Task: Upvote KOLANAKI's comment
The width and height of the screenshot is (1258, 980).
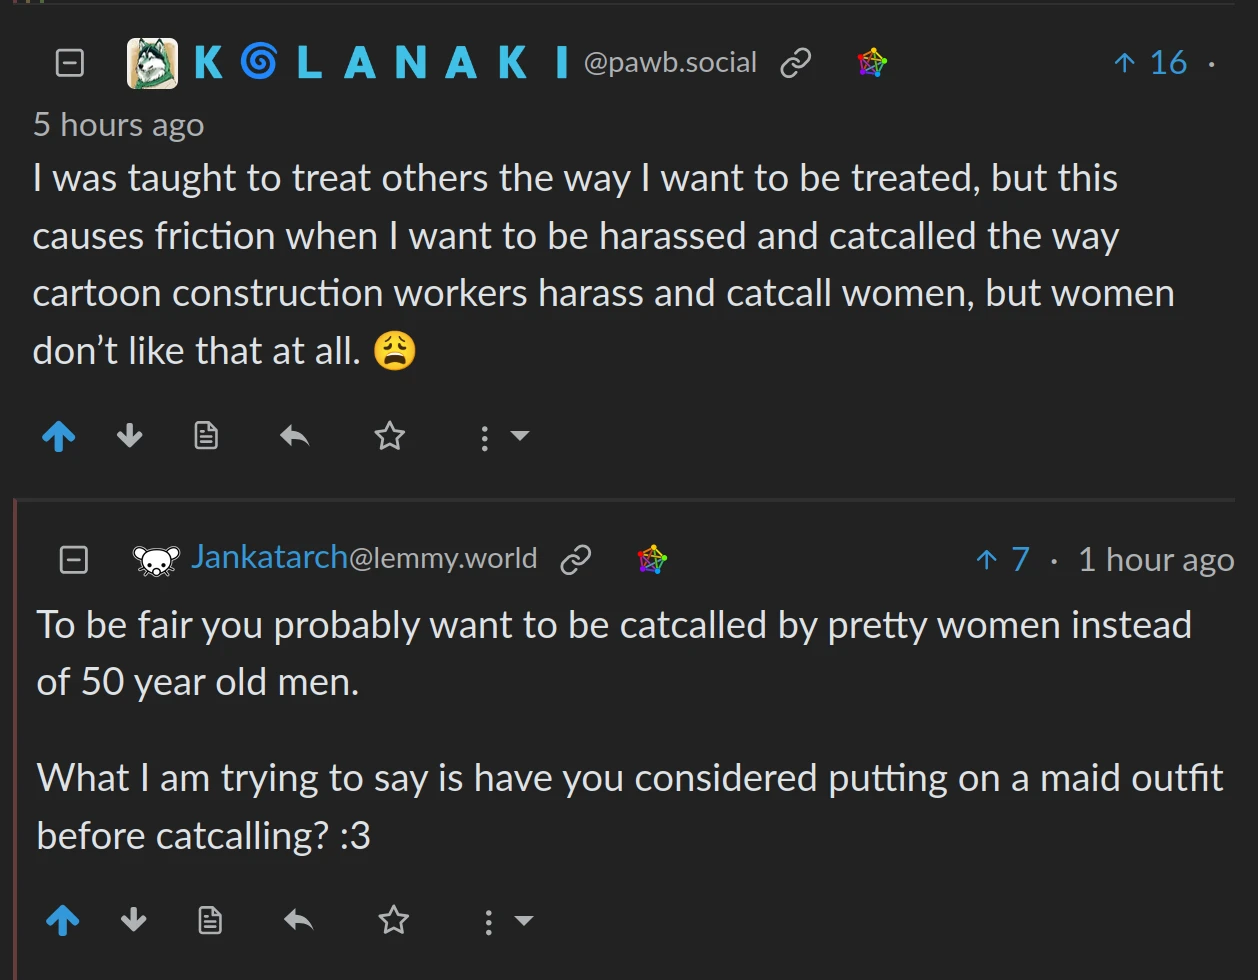Action: (x=59, y=436)
